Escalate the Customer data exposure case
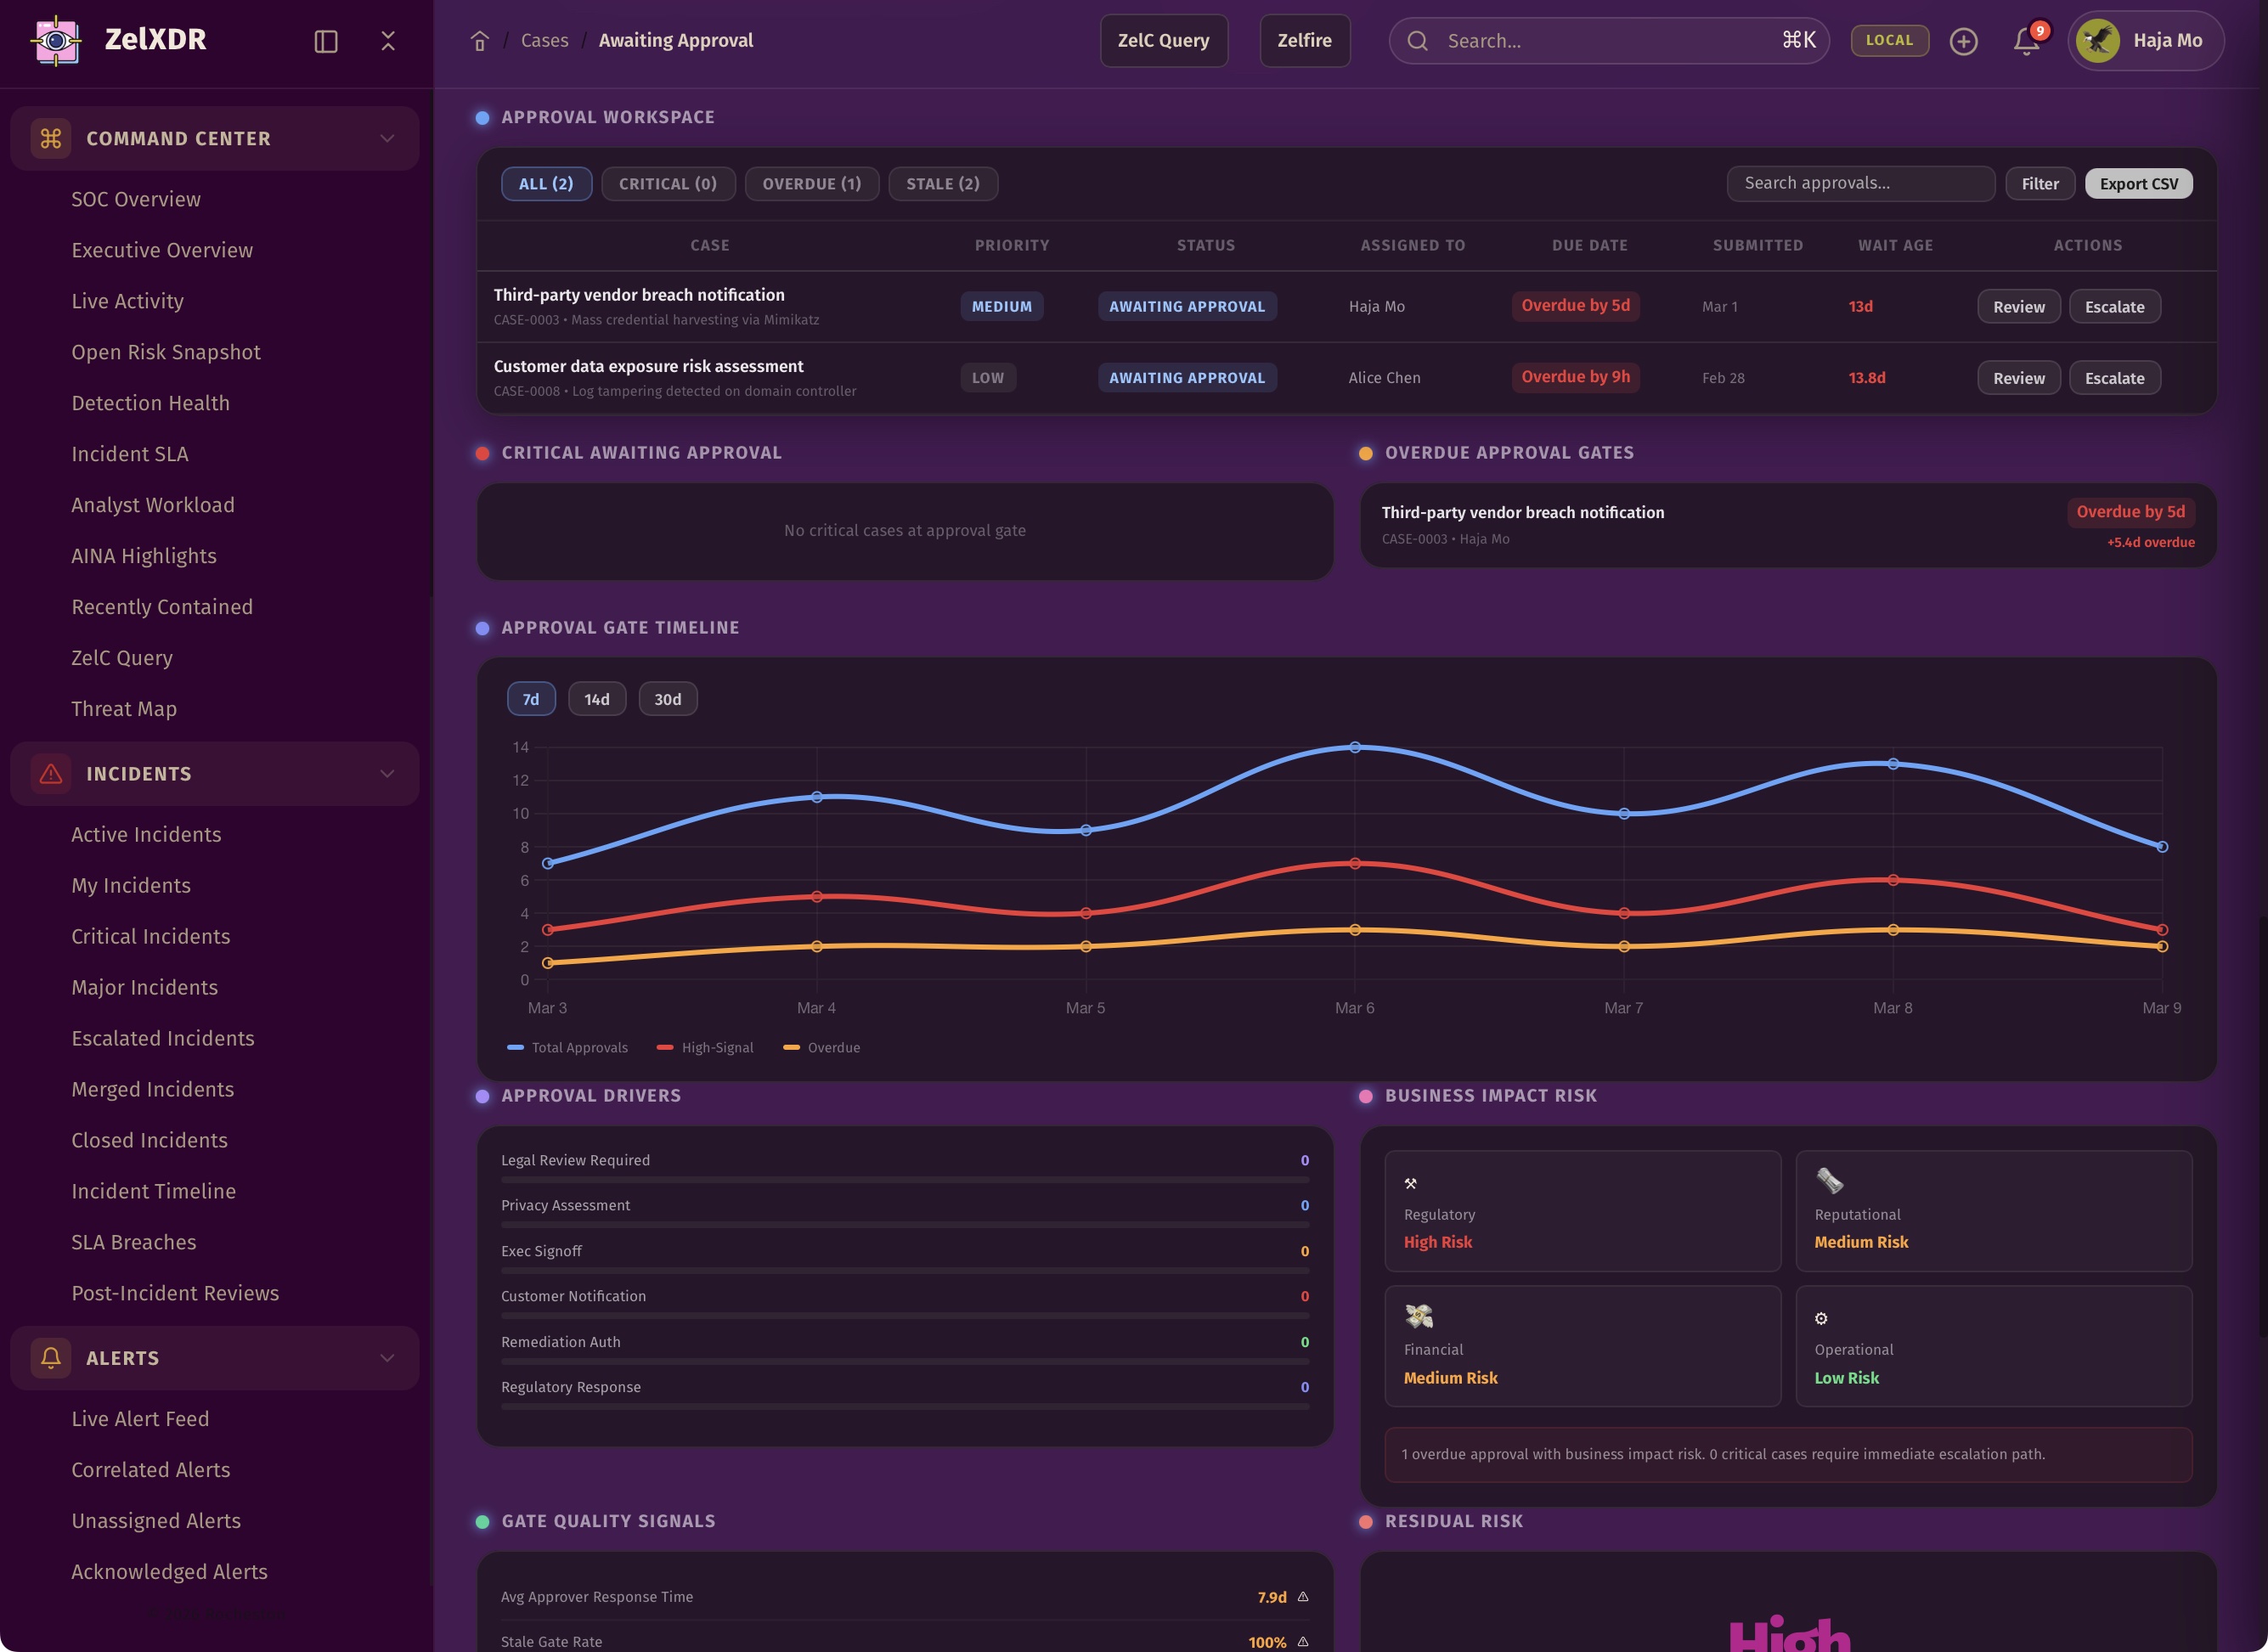The height and width of the screenshot is (1652, 2268). pos(2114,378)
